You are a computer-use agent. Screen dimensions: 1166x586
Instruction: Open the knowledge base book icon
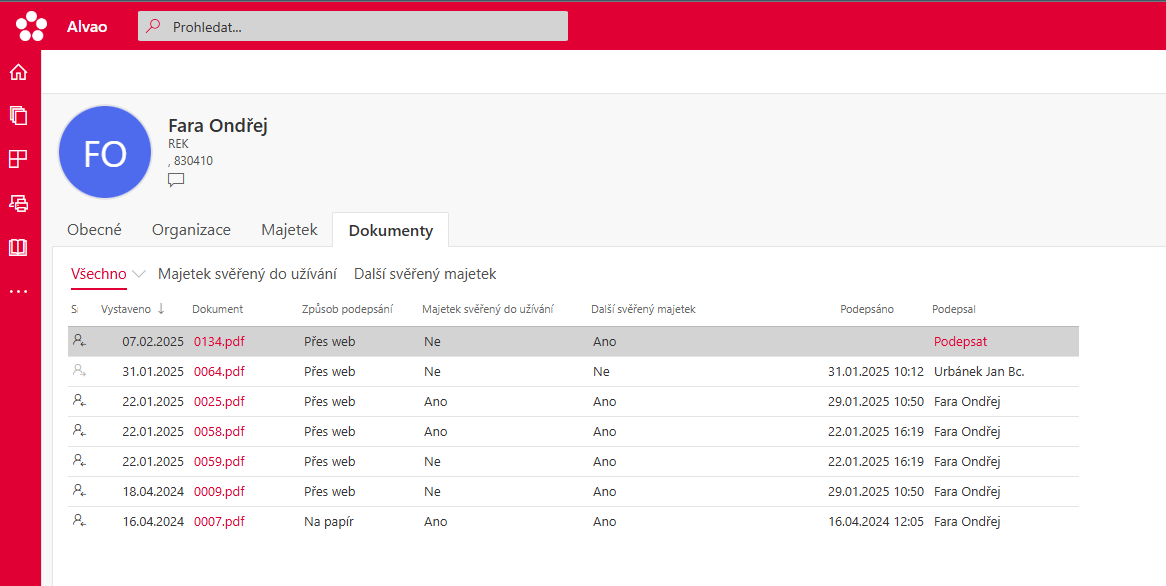click(x=18, y=247)
